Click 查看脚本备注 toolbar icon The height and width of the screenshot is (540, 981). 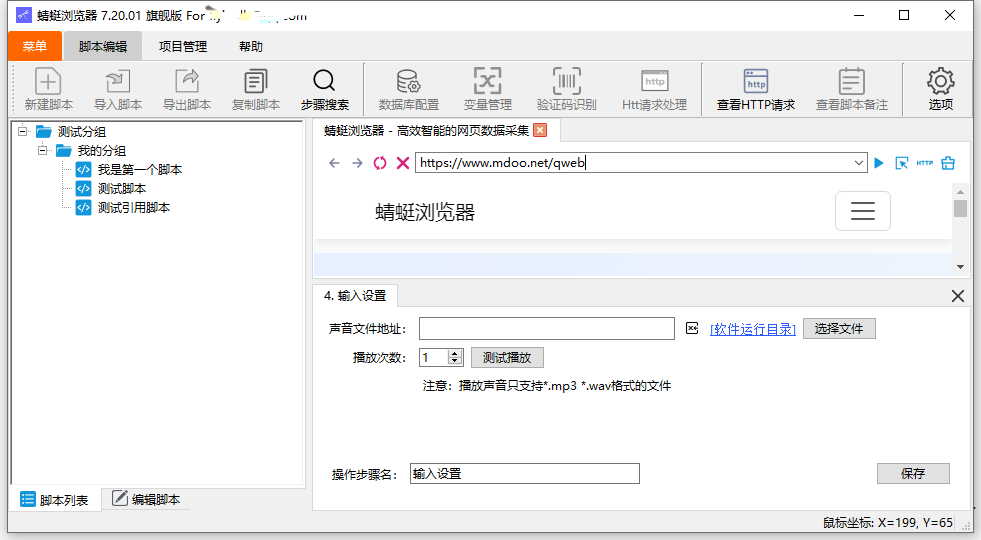pos(851,89)
